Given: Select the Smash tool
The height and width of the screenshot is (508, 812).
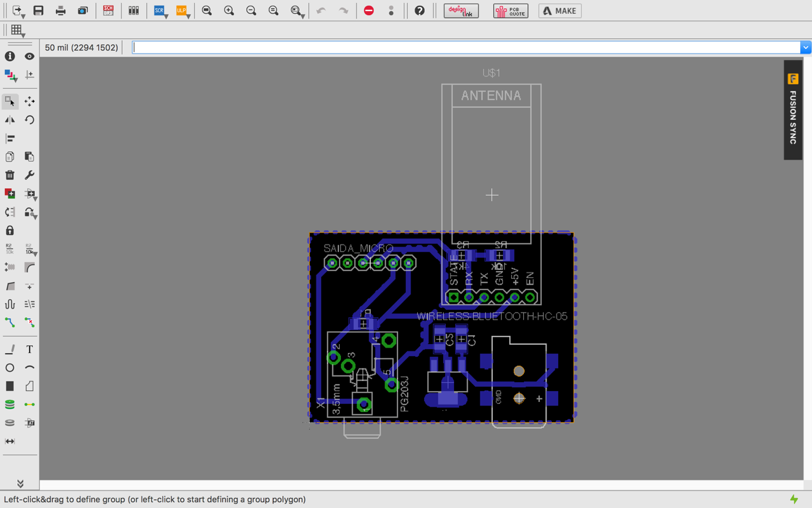Looking at the screenshot, I should (x=10, y=267).
